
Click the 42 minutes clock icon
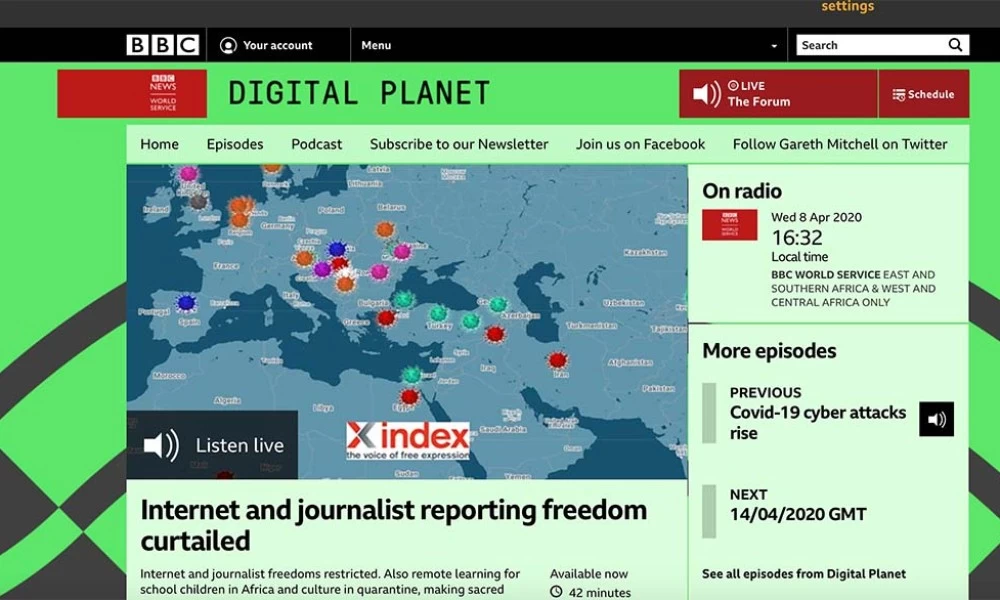coord(556,592)
